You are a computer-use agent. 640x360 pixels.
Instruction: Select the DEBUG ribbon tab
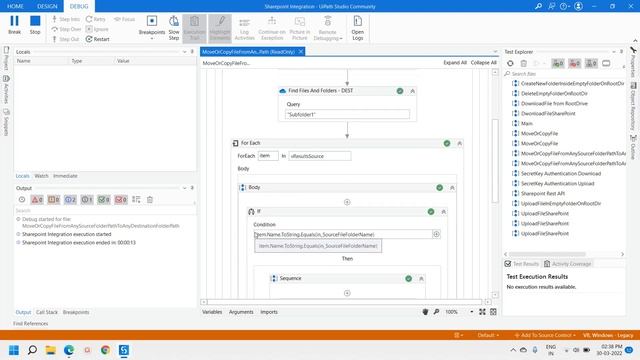pyautogui.click(x=79, y=6)
